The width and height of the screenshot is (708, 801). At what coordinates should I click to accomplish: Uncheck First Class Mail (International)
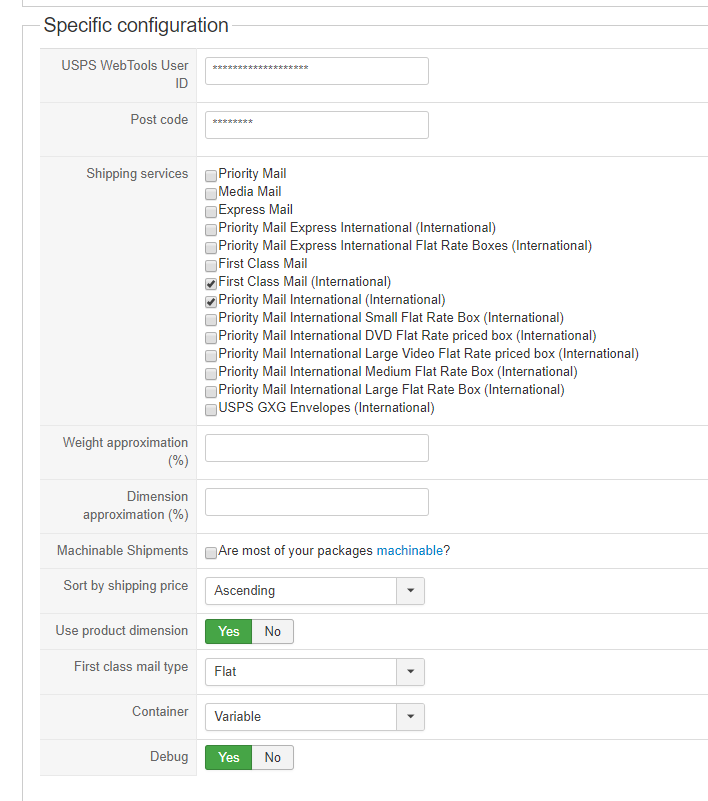211,283
